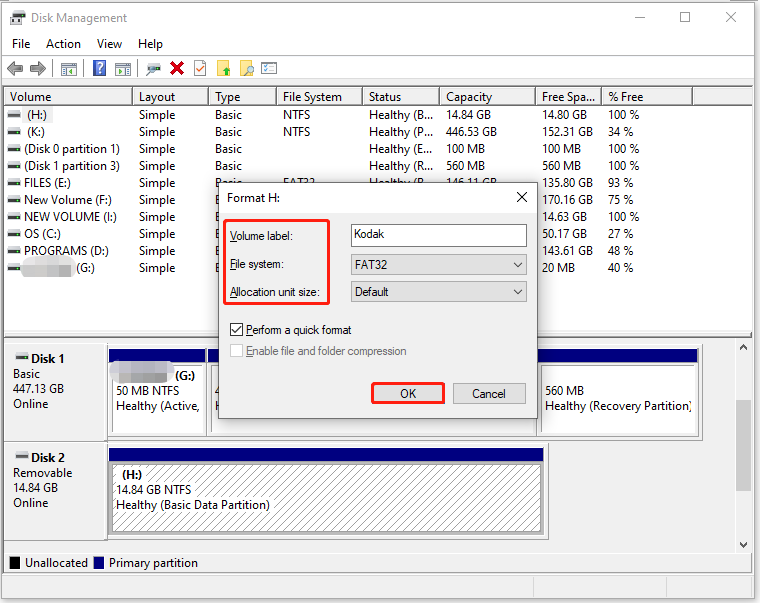Show/hide console tree toolbar icon
The width and height of the screenshot is (760, 603).
point(68,69)
